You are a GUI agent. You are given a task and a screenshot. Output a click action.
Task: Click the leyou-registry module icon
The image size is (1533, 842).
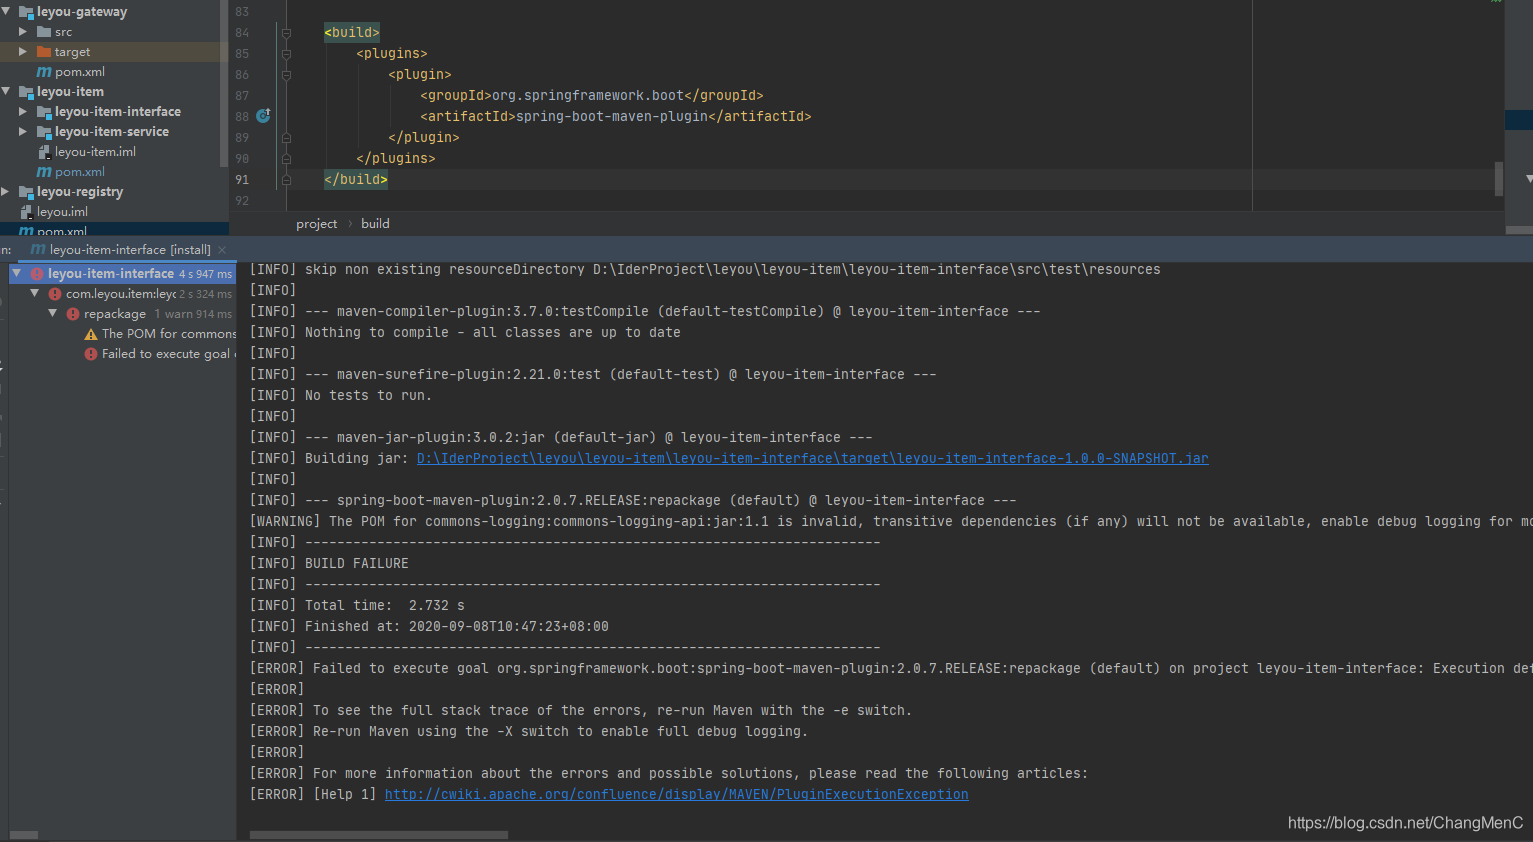pyautogui.click(x=26, y=192)
